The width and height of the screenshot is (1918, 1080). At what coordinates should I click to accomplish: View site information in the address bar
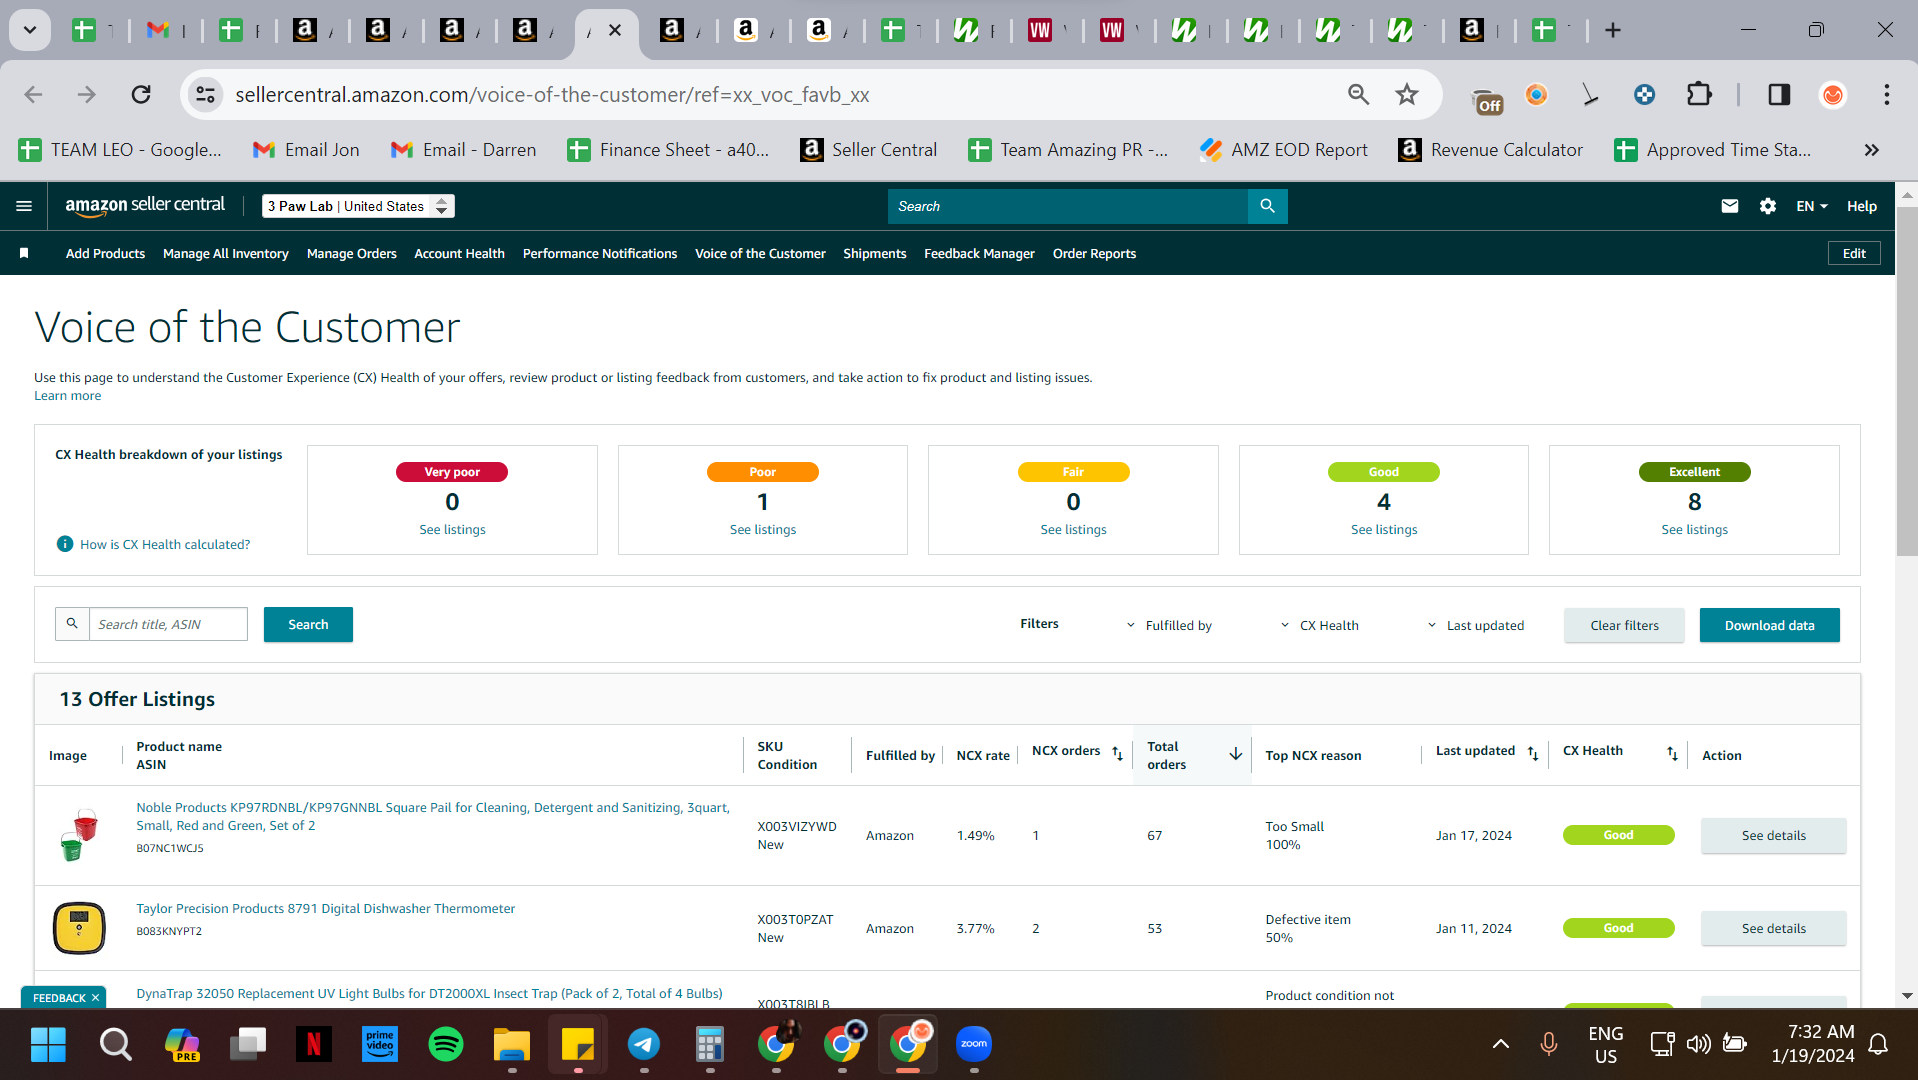pyautogui.click(x=205, y=95)
